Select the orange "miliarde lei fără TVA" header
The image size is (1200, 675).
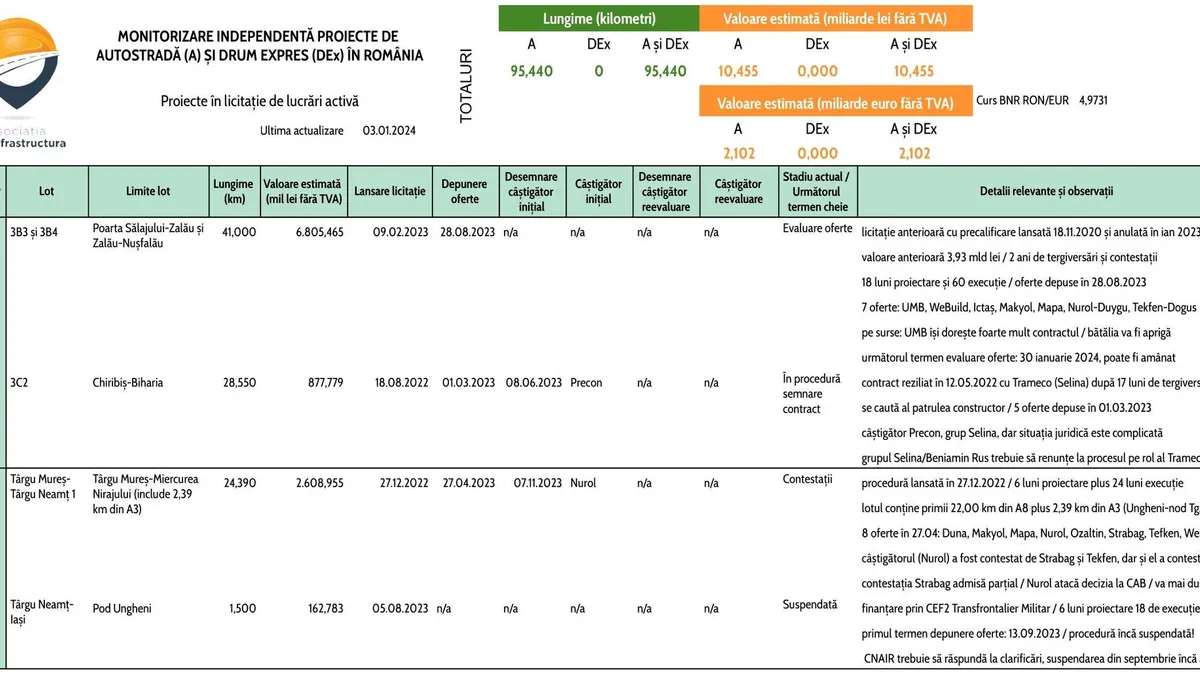(835, 19)
